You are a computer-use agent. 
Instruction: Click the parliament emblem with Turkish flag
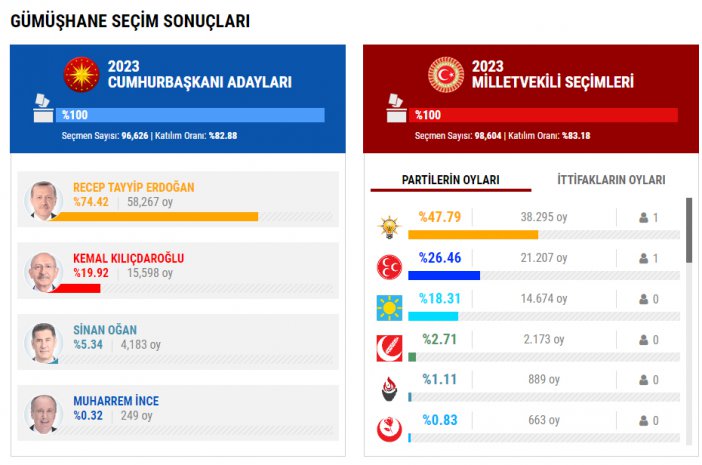coord(447,74)
